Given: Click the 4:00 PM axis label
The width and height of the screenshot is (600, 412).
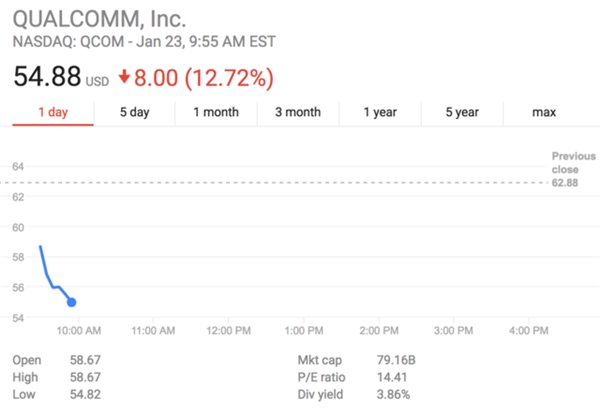Looking at the screenshot, I should click(528, 331).
